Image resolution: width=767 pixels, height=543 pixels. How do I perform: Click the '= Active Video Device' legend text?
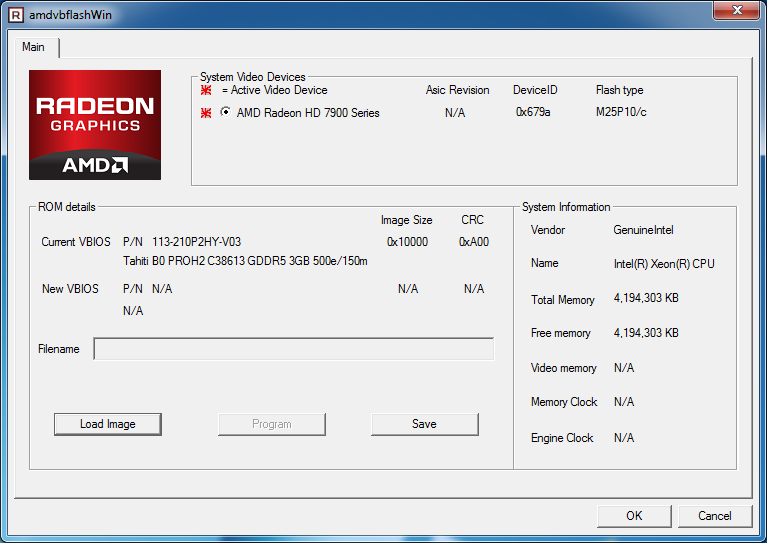pyautogui.click(x=274, y=90)
